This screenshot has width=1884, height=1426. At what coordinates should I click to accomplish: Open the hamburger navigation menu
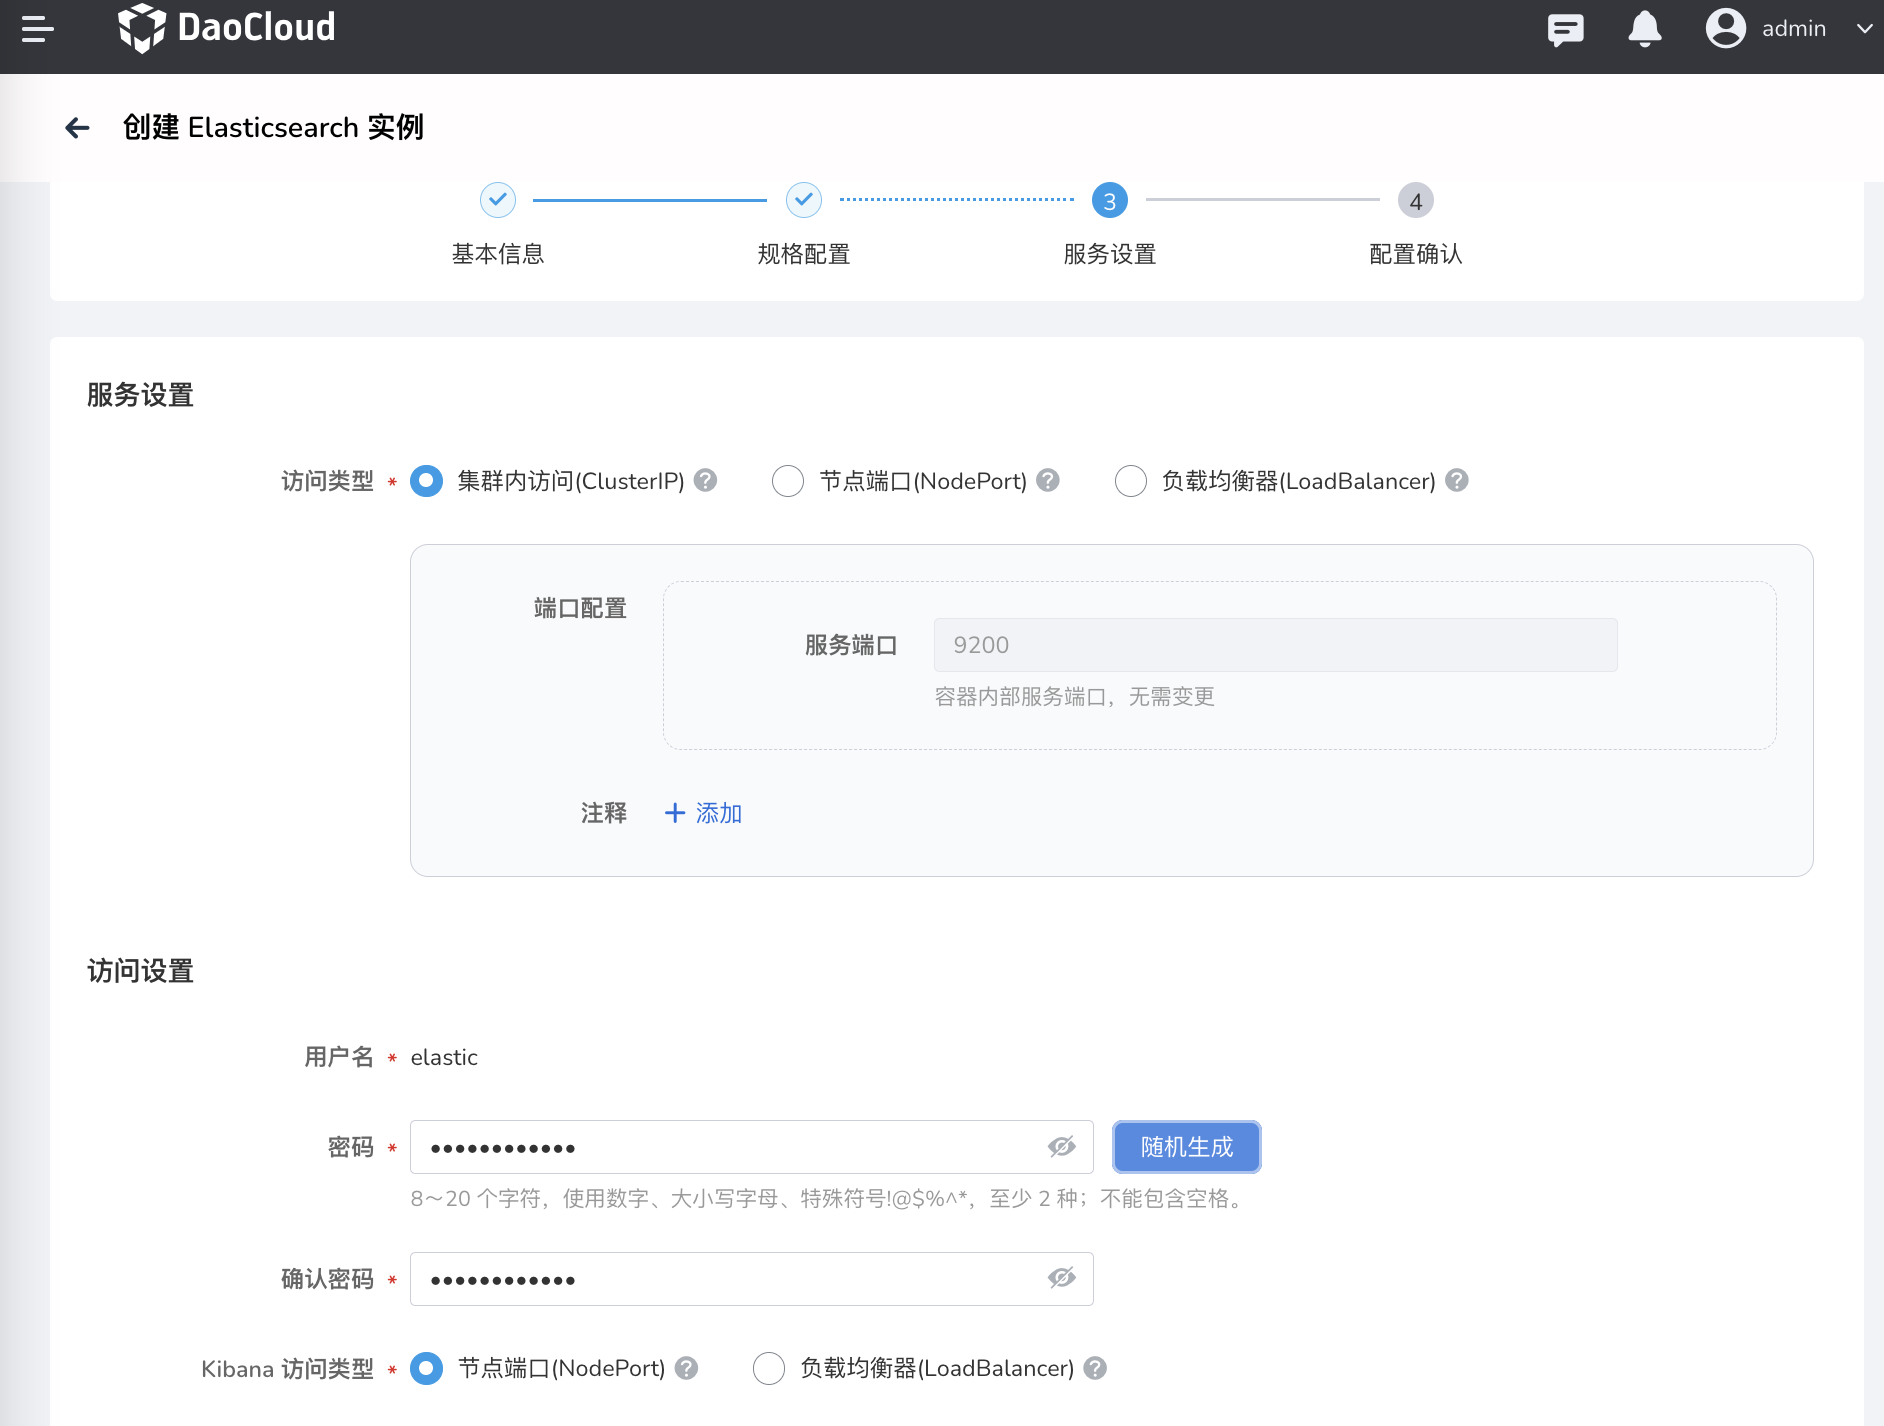click(37, 29)
